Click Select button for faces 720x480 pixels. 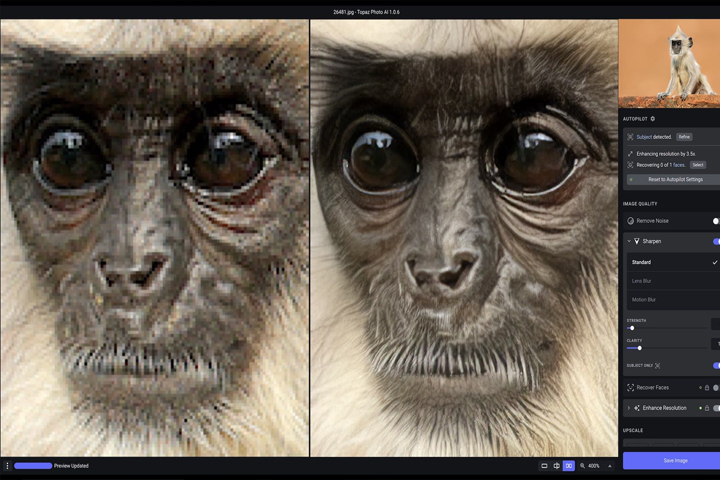pos(698,165)
